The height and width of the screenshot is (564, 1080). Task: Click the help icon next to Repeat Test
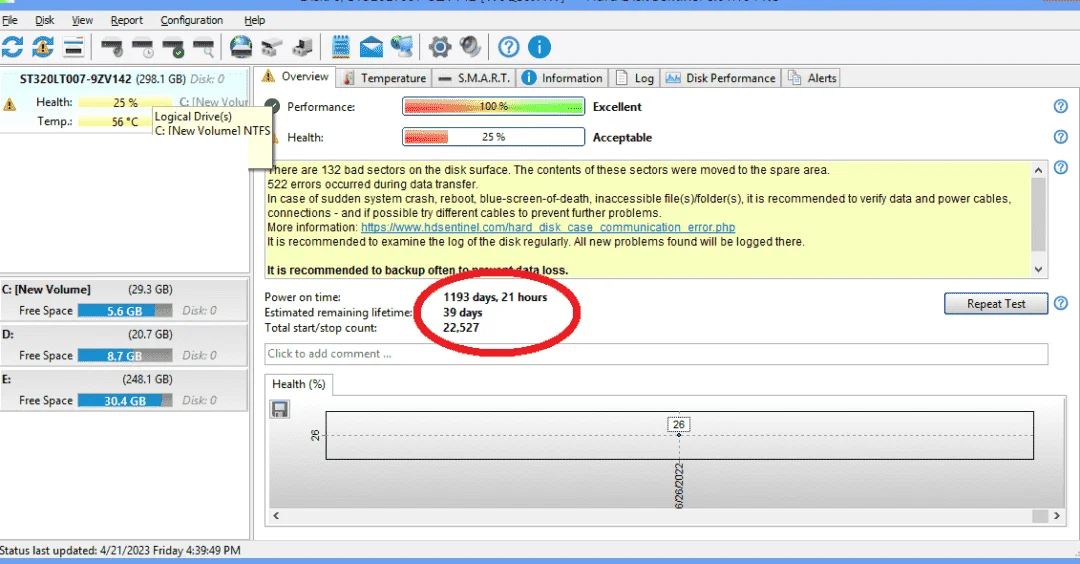pyautogui.click(x=1061, y=303)
